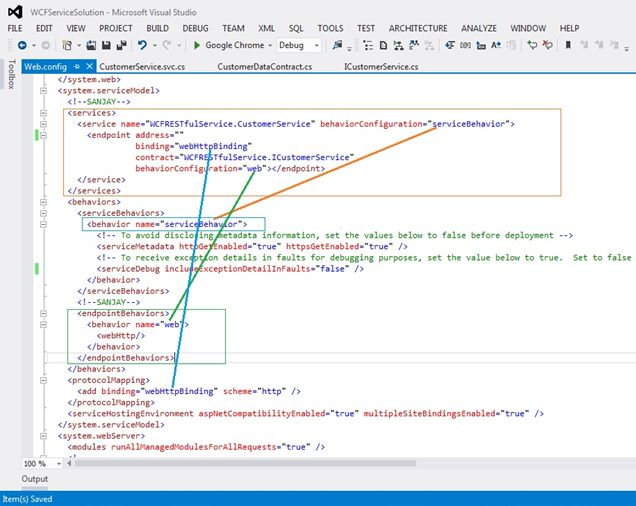Open the BUILD menu
The height and width of the screenshot is (506, 636).
157,28
